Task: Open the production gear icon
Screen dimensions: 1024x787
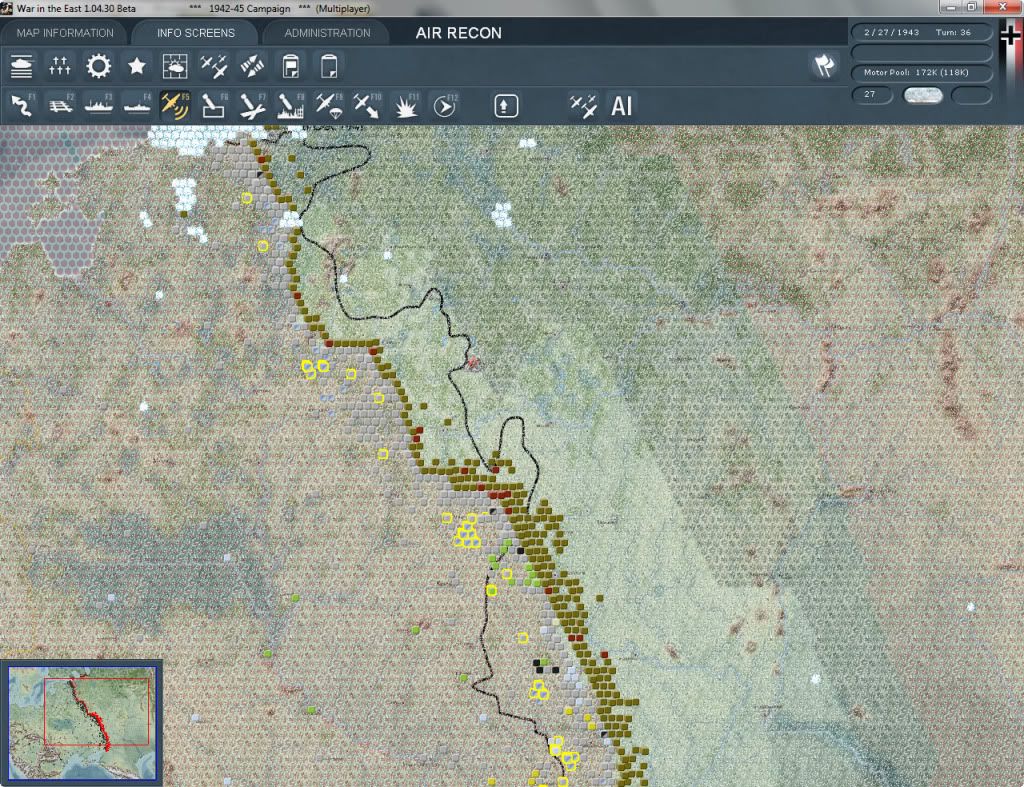Action: click(98, 66)
